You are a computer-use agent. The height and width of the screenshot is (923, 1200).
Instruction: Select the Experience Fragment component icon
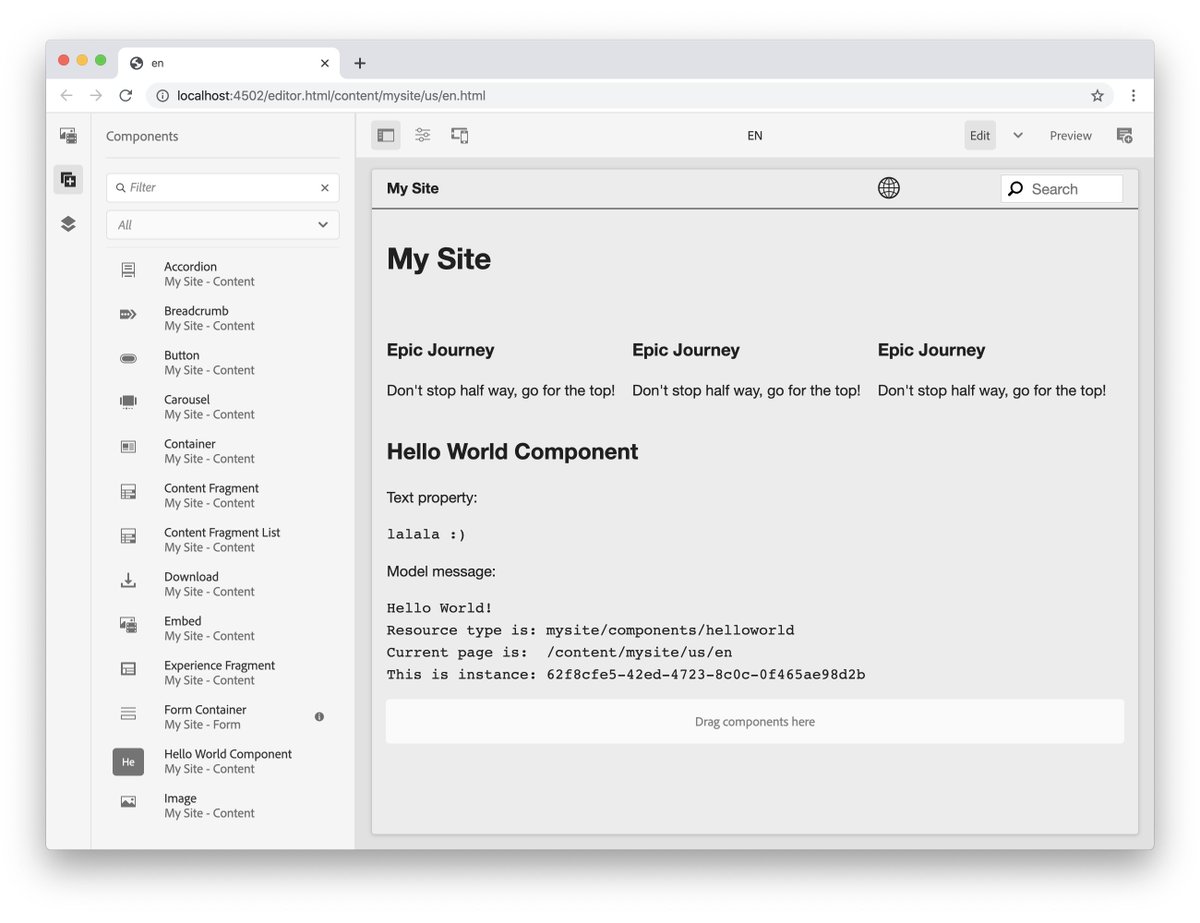pyautogui.click(x=128, y=668)
